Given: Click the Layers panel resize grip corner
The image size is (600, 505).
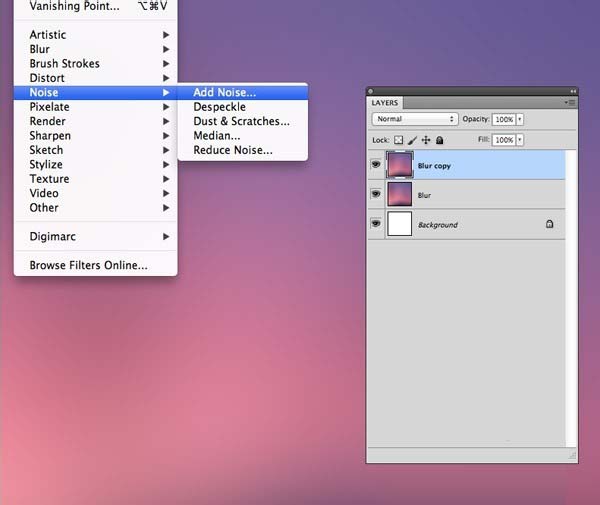Looking at the screenshot, I should tap(572, 455).
